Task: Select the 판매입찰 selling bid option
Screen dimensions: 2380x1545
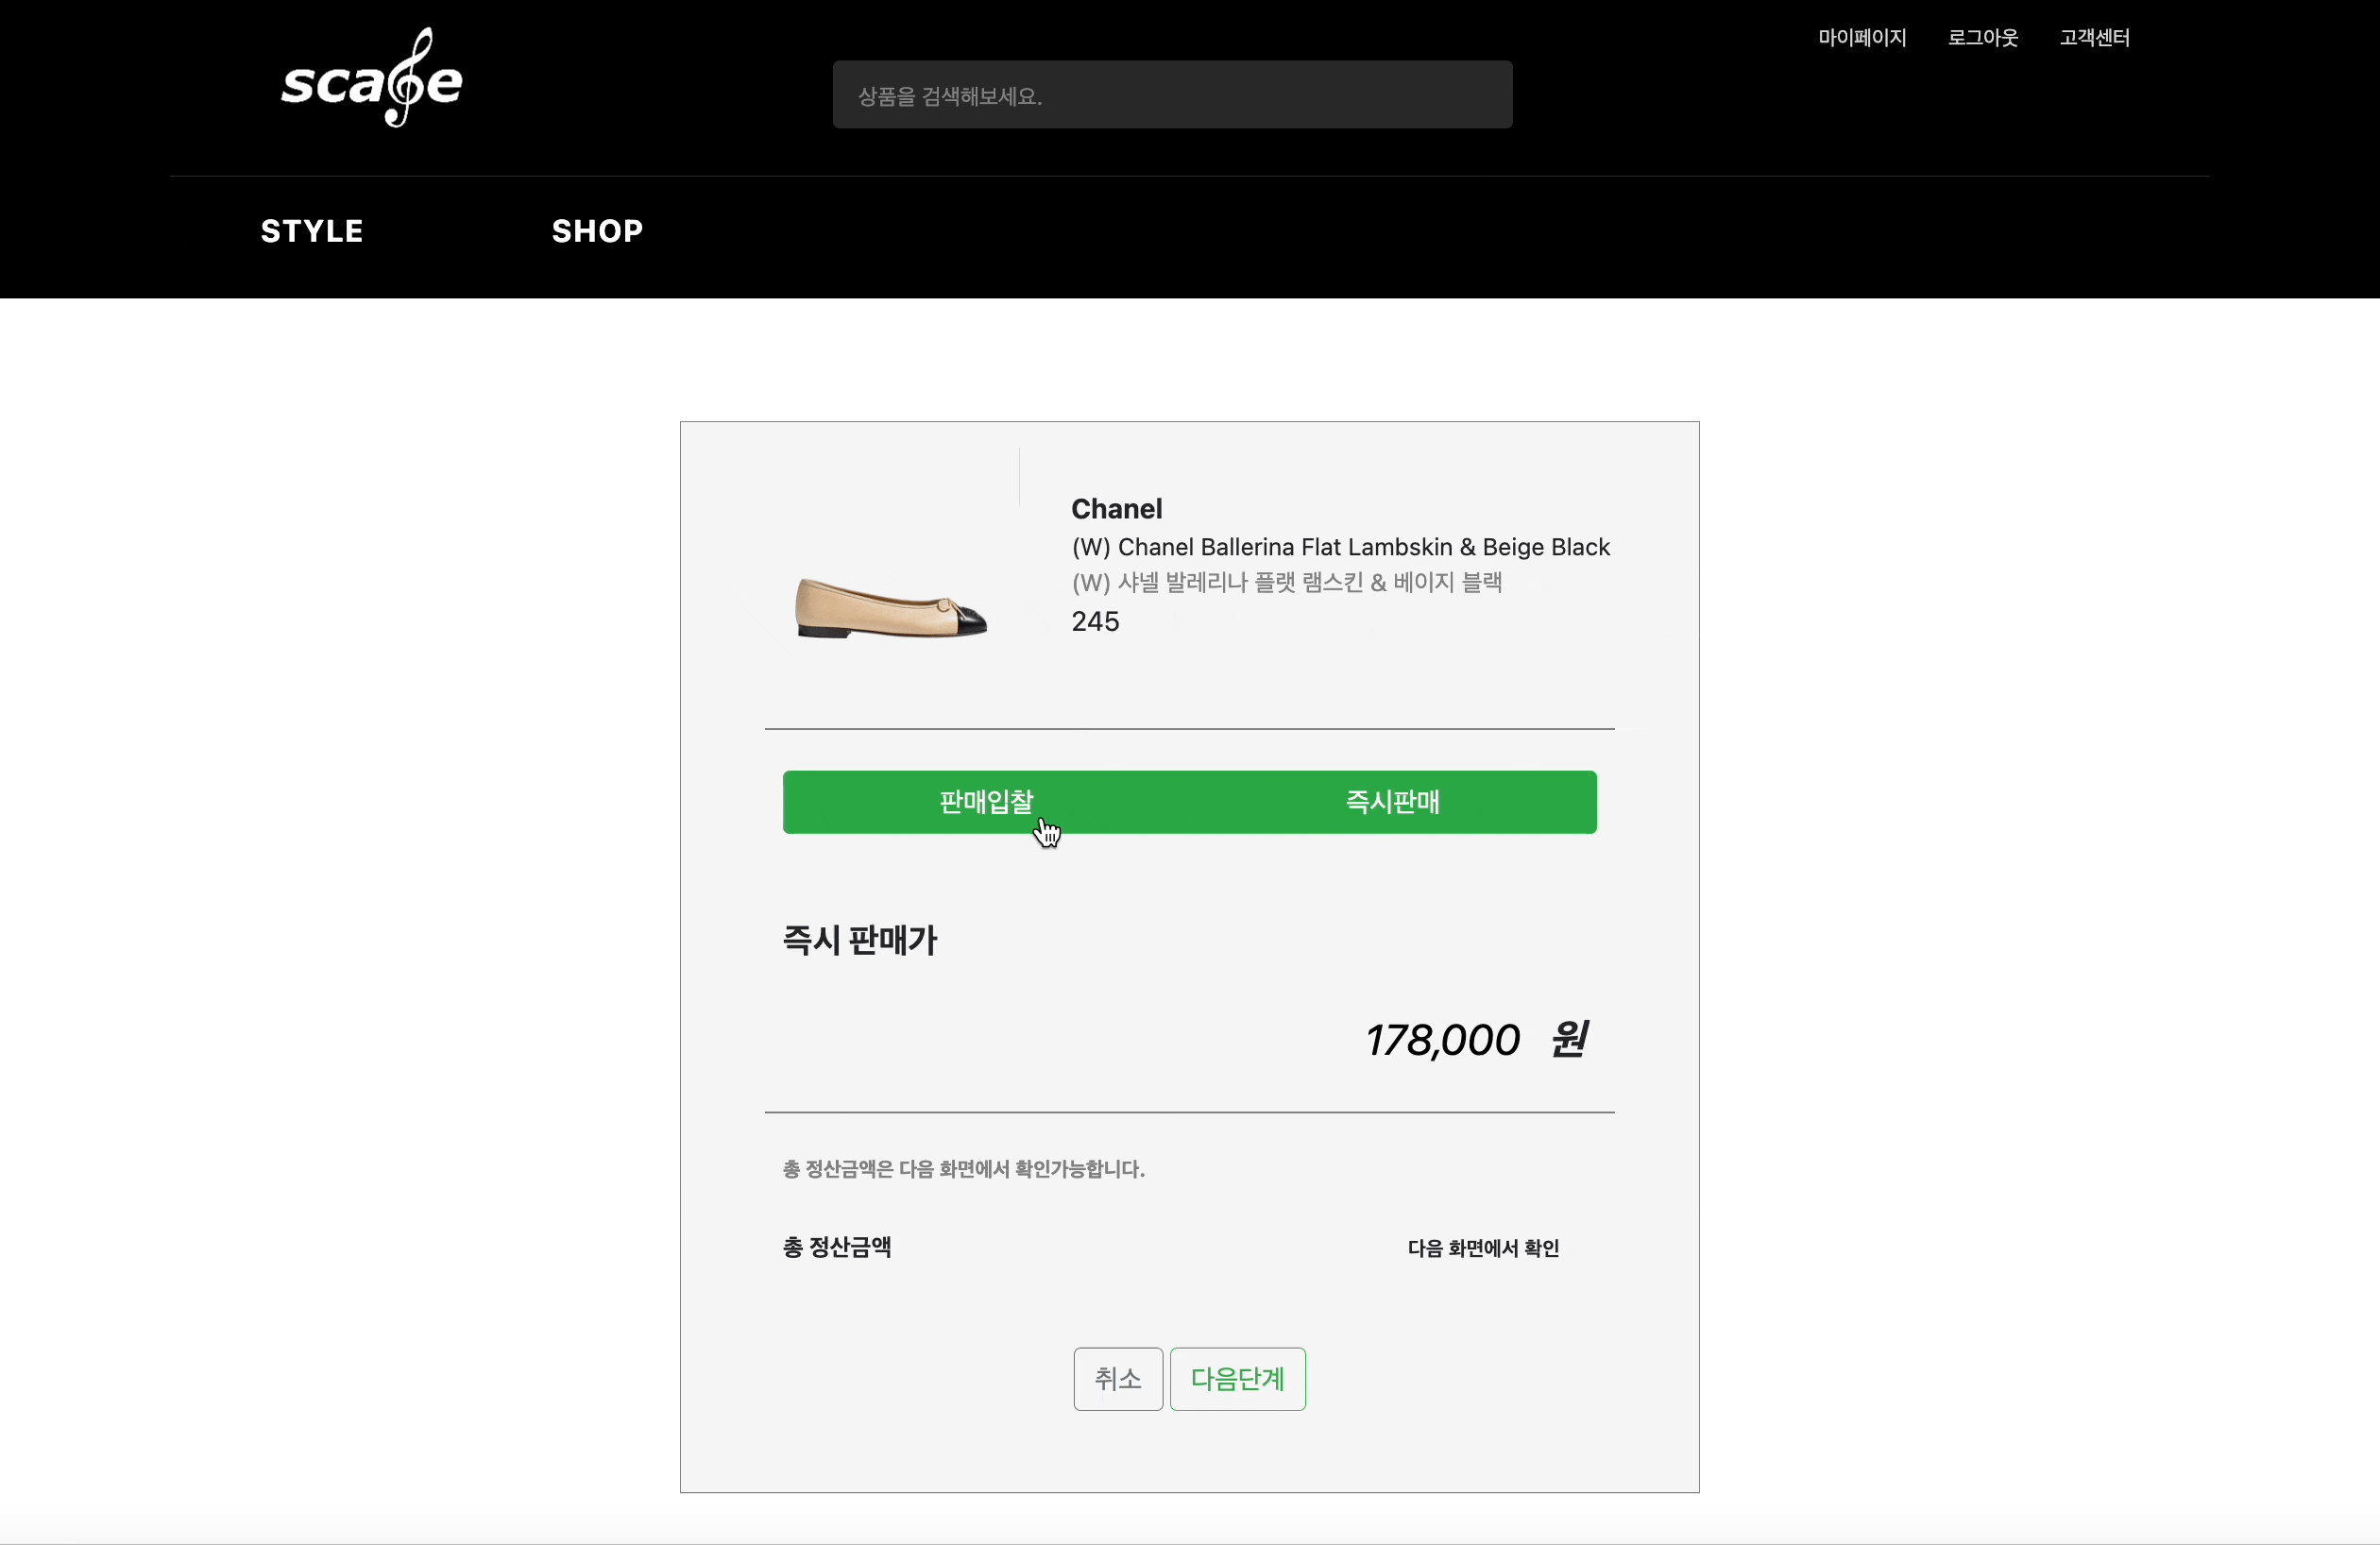Action: point(986,802)
